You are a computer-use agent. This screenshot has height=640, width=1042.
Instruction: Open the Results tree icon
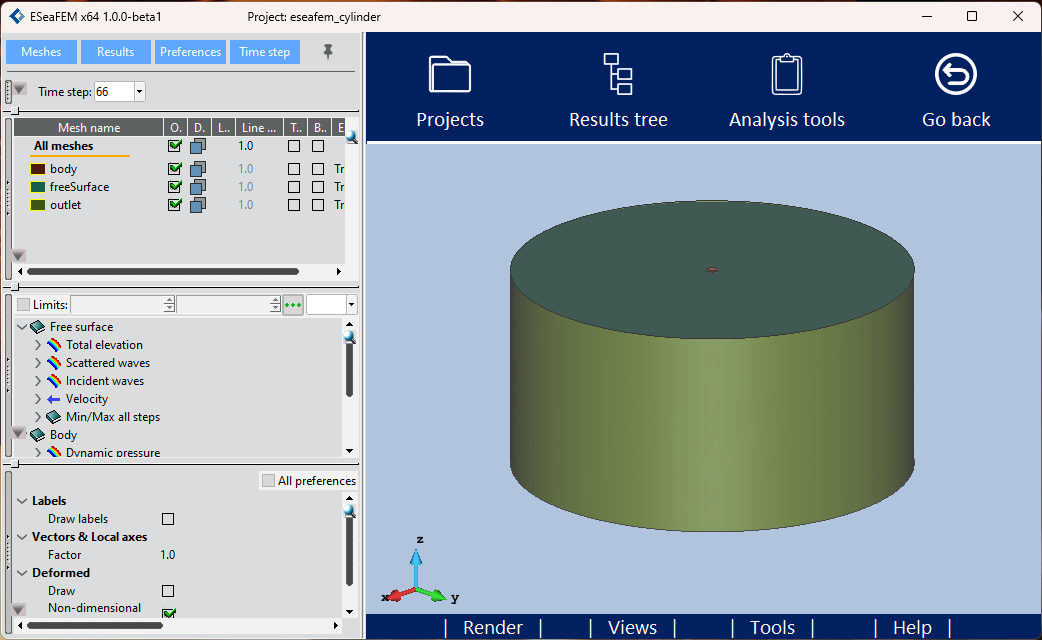618,74
